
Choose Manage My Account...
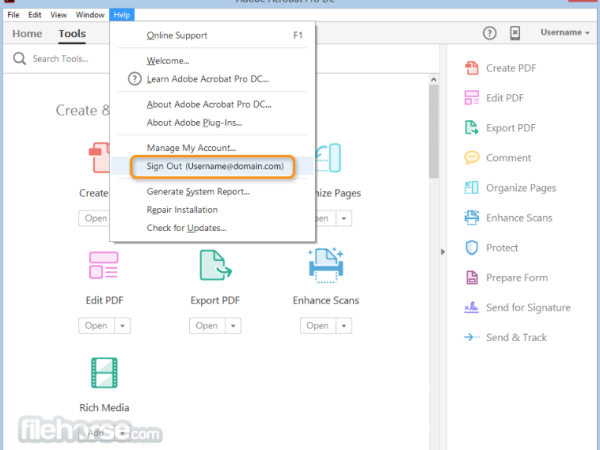click(212, 148)
